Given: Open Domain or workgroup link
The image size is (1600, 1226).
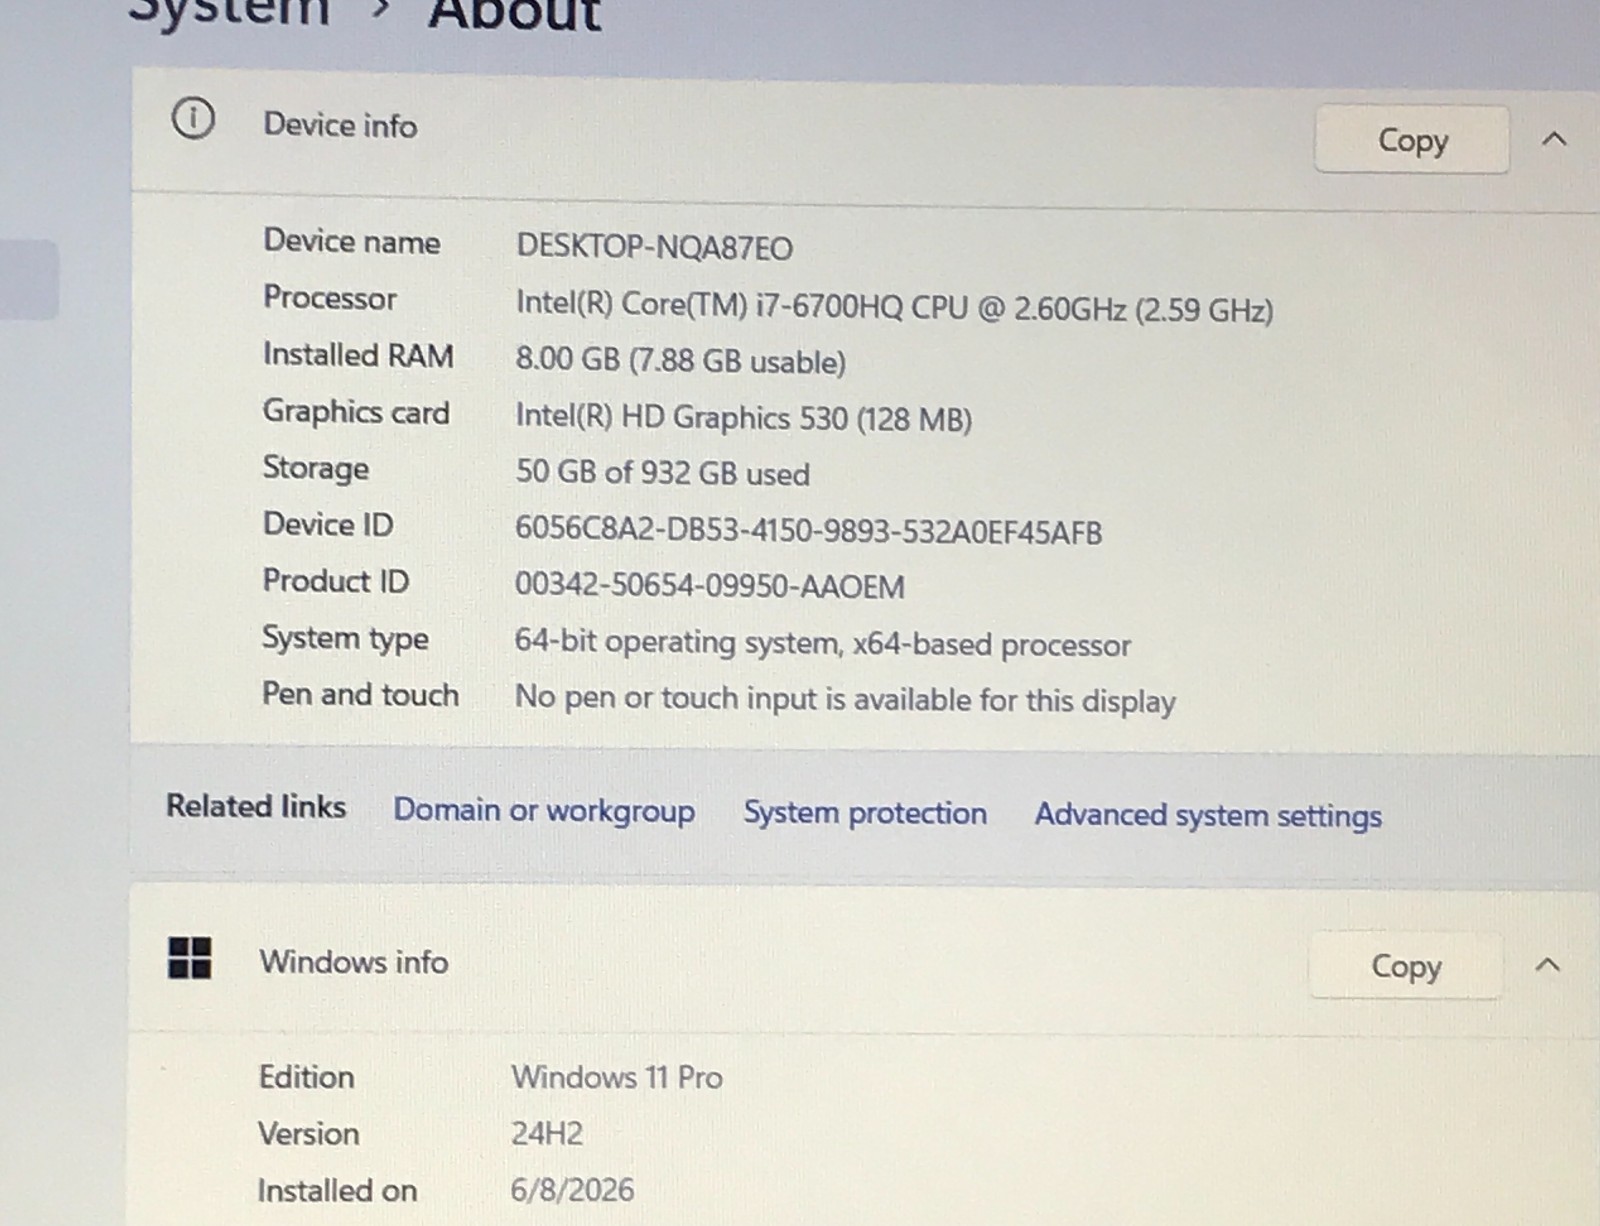Looking at the screenshot, I should (544, 810).
